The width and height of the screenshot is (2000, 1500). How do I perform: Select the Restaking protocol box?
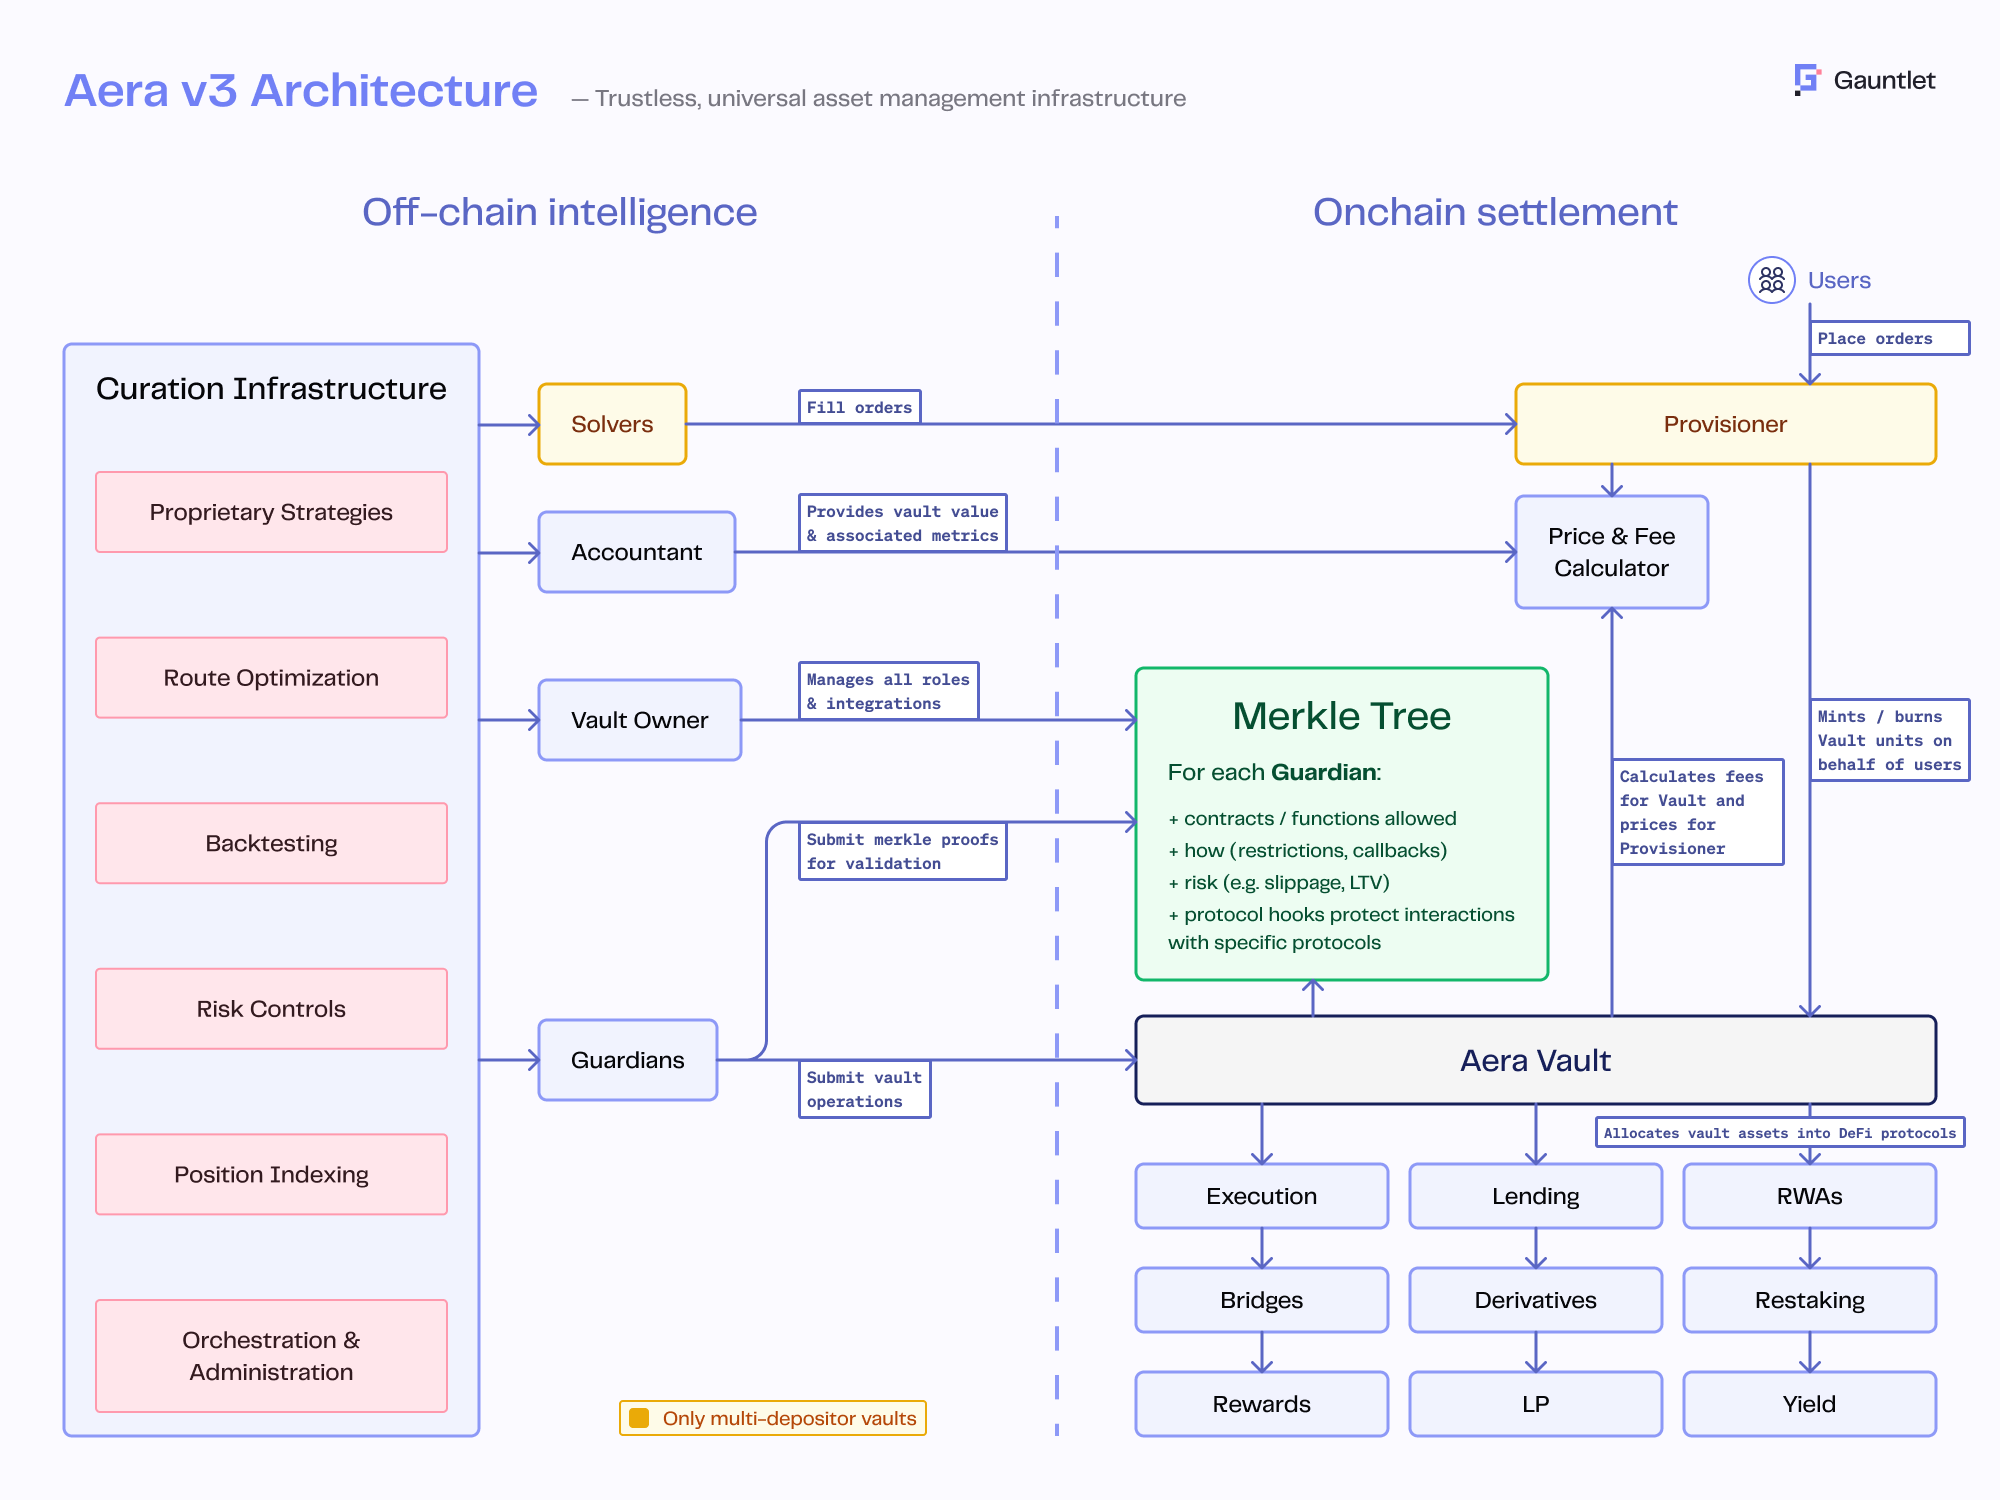1809,1300
